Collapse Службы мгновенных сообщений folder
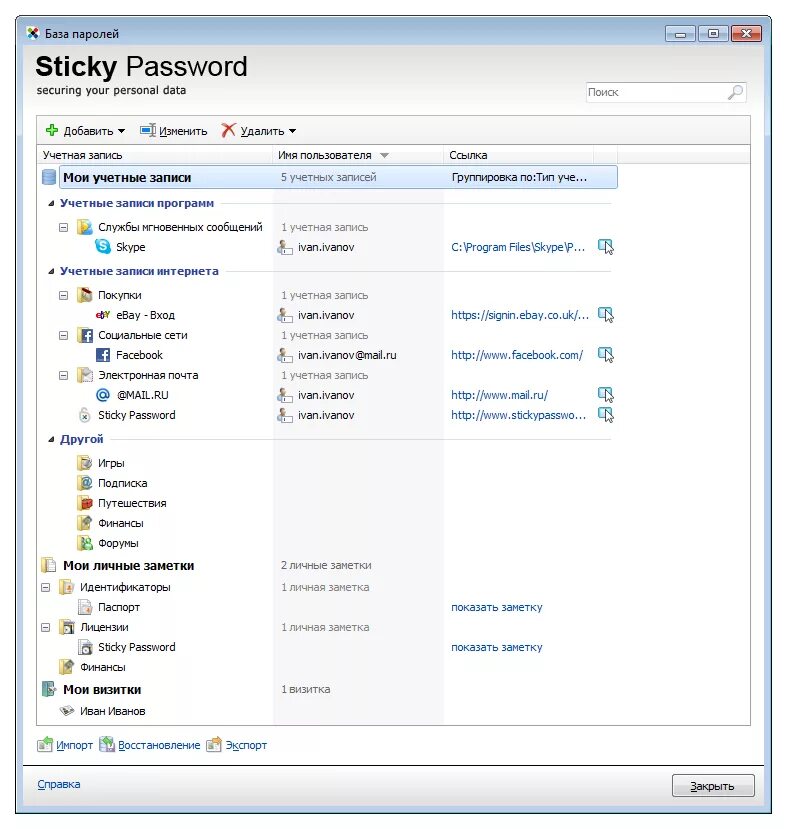787x829 pixels. tap(63, 227)
